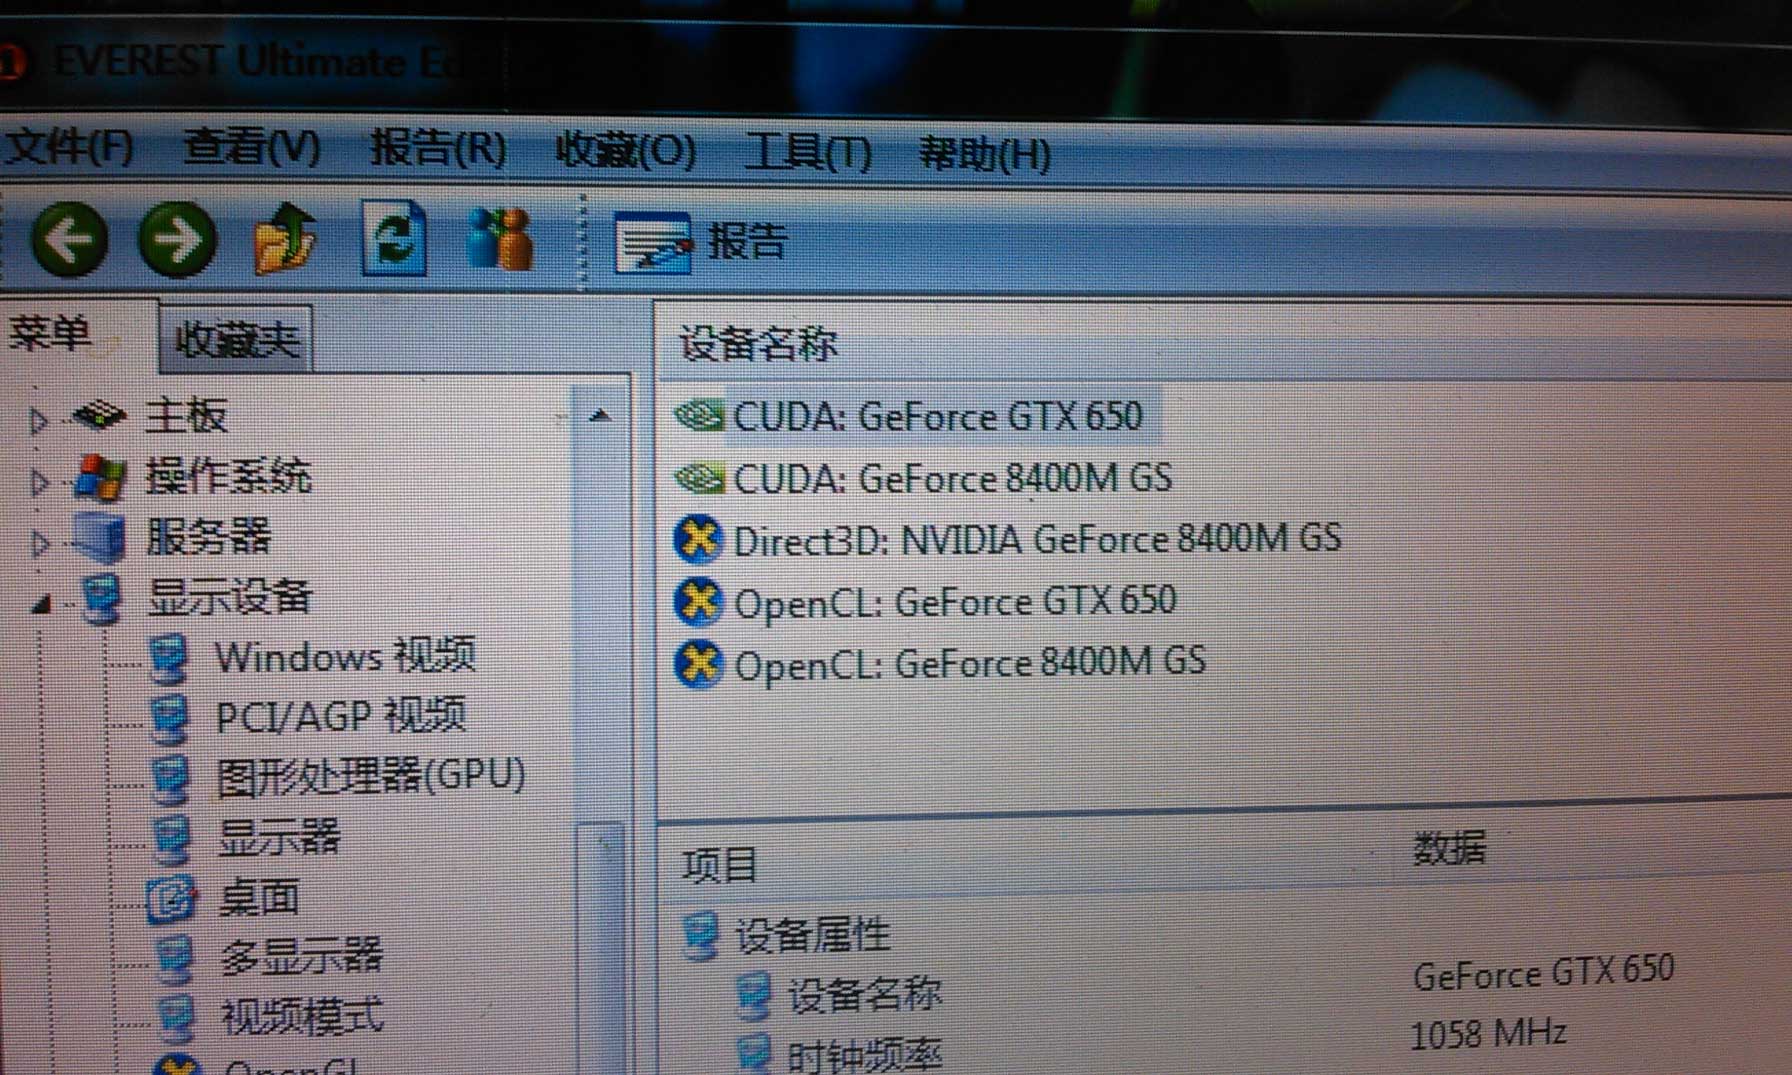Refresh using the blue refresh icon

pos(393,238)
